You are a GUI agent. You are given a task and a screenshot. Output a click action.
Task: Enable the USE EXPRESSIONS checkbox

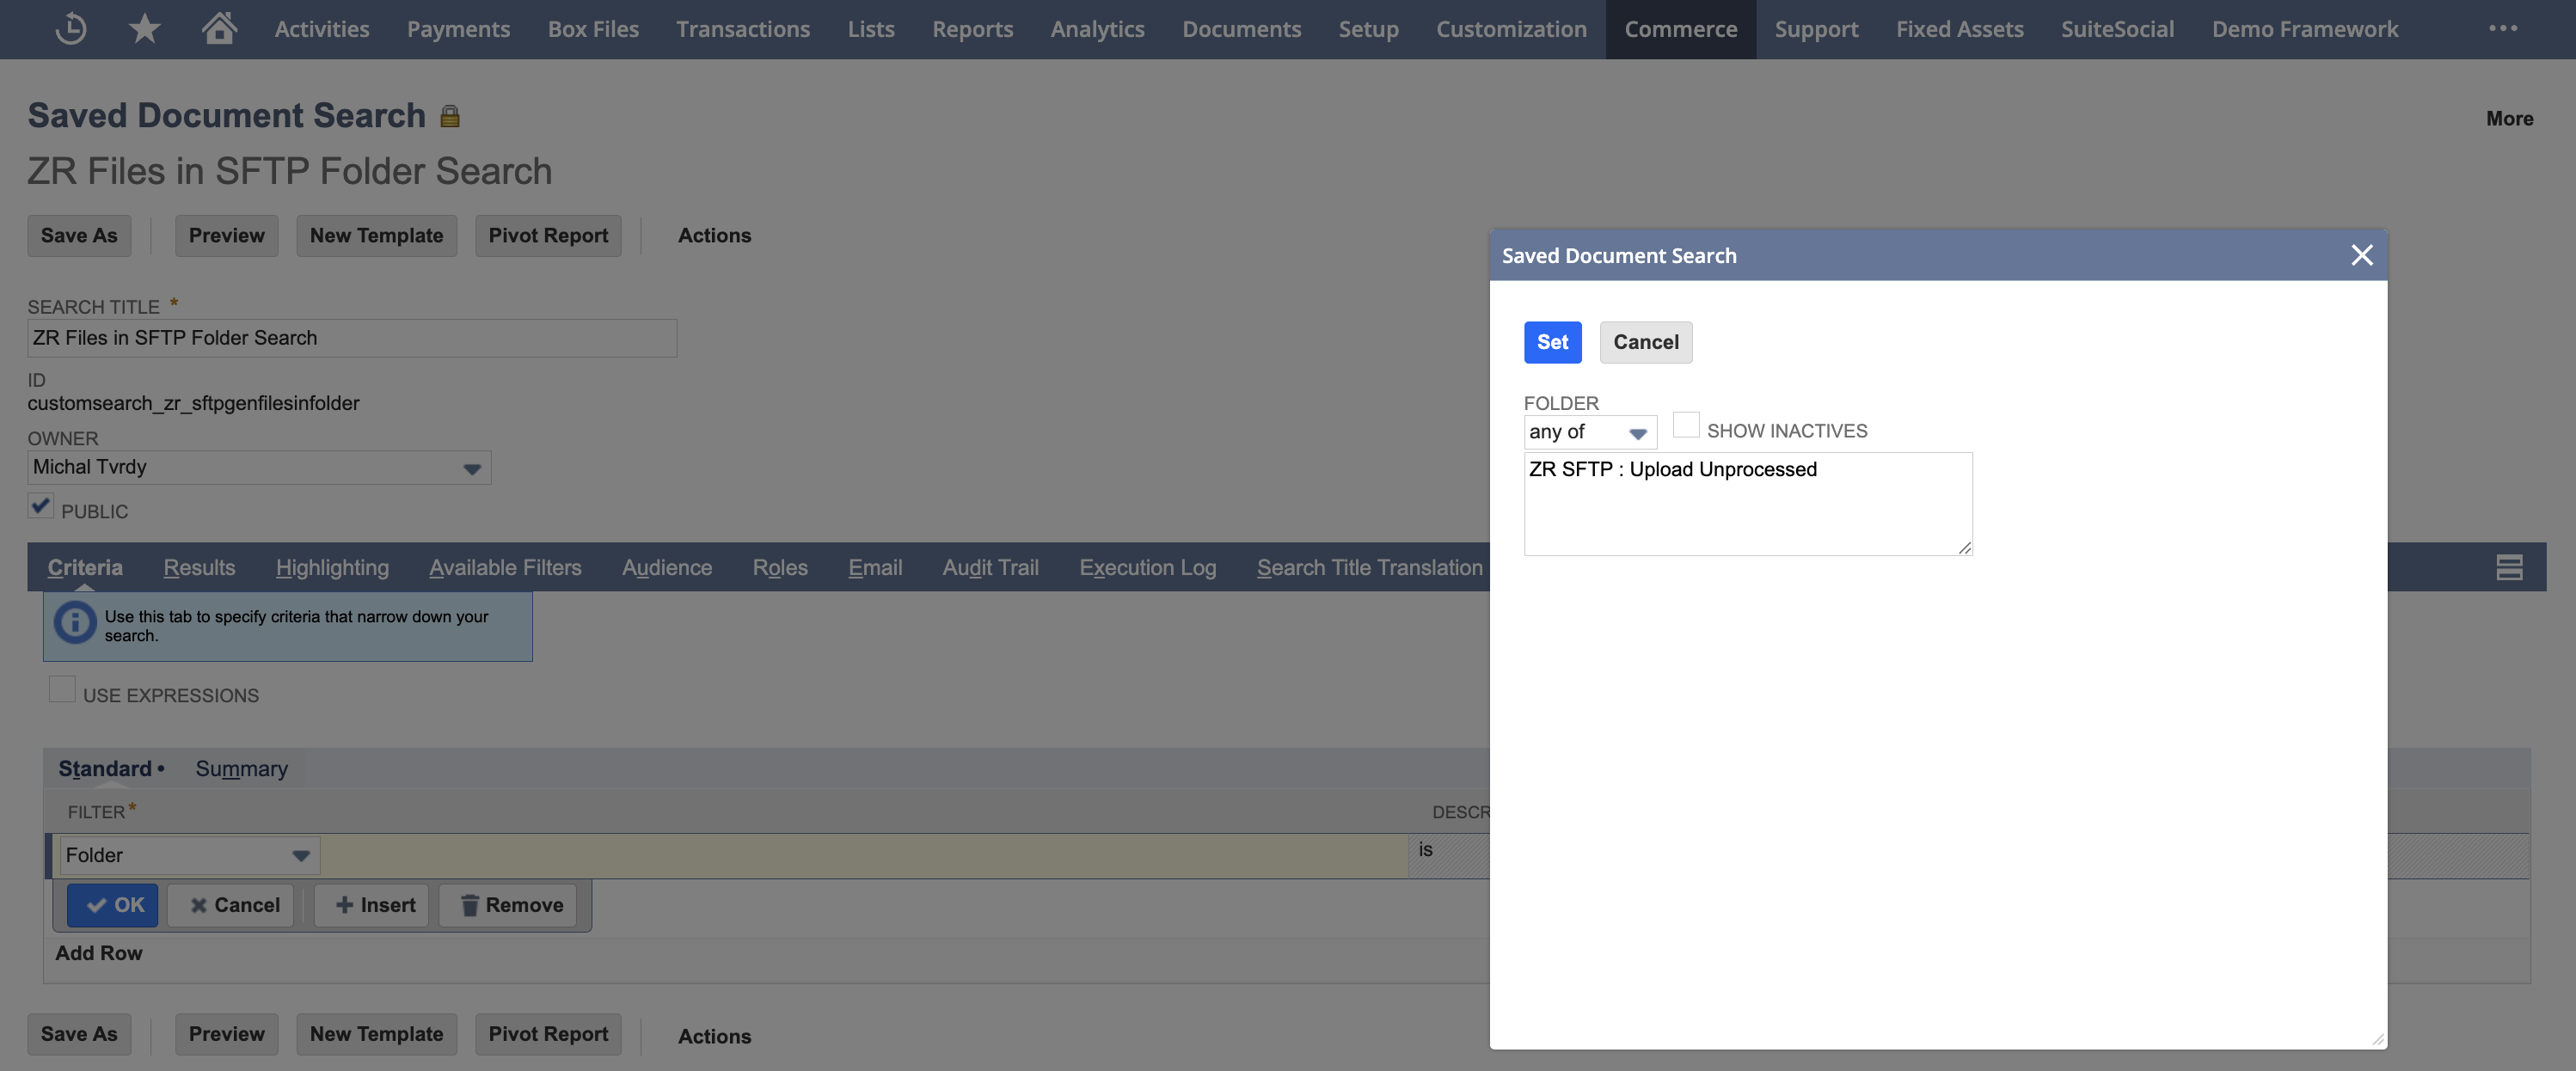point(62,689)
